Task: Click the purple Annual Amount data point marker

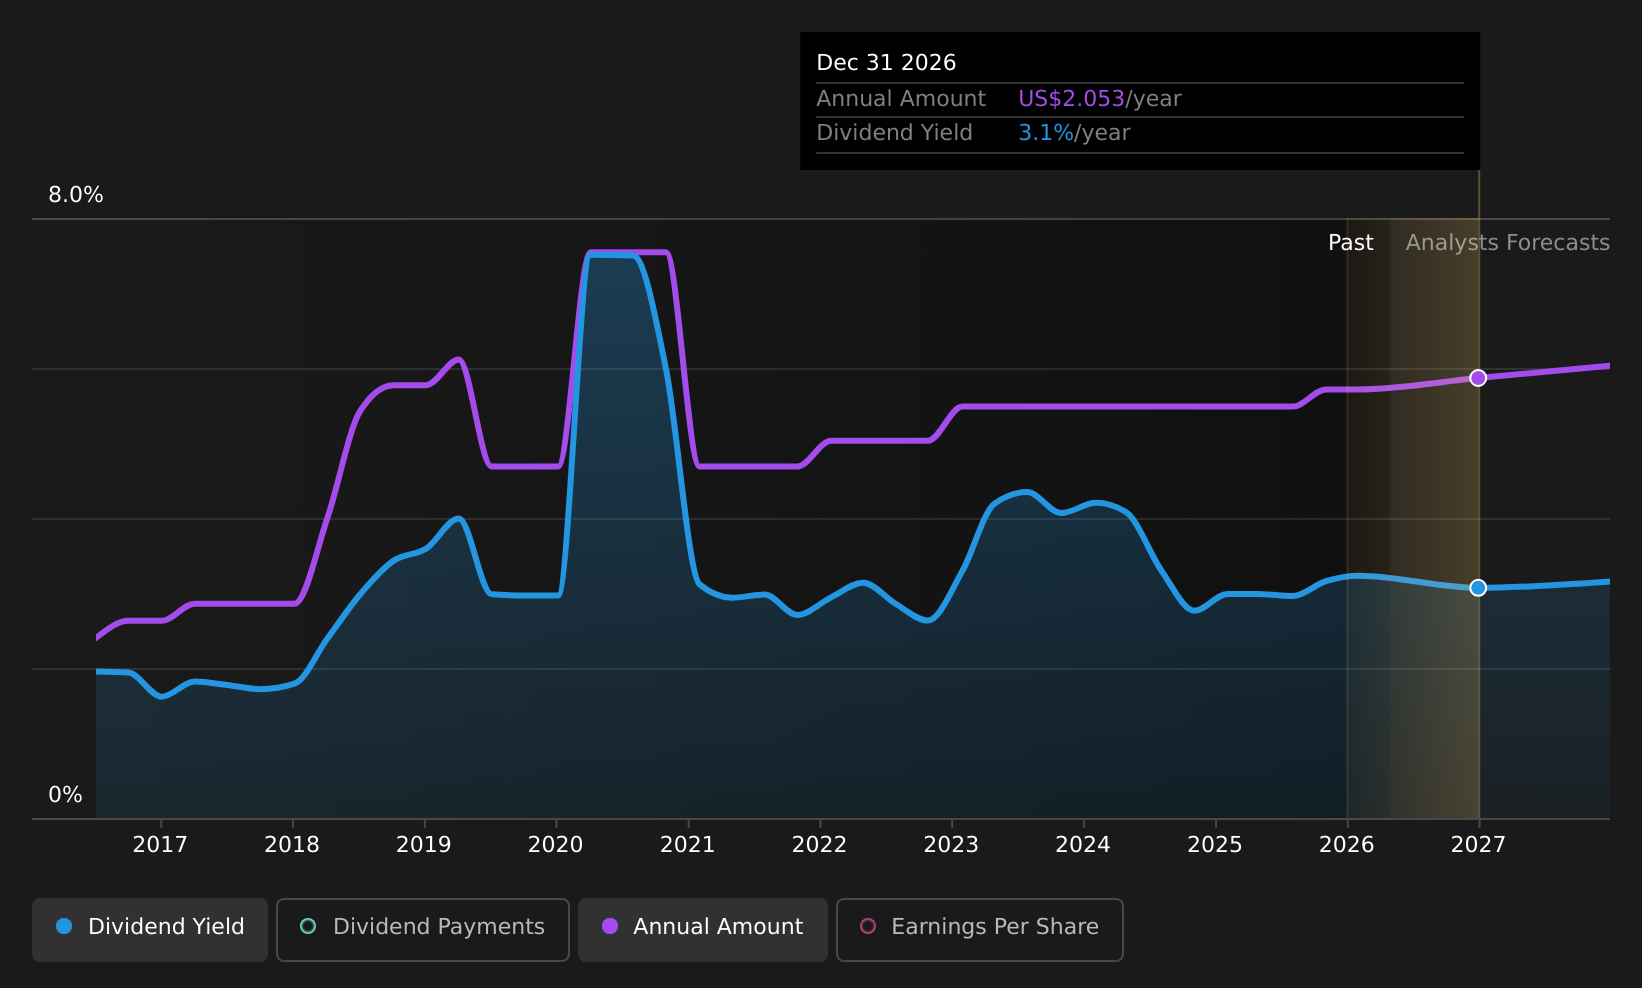Action: coord(1478,378)
